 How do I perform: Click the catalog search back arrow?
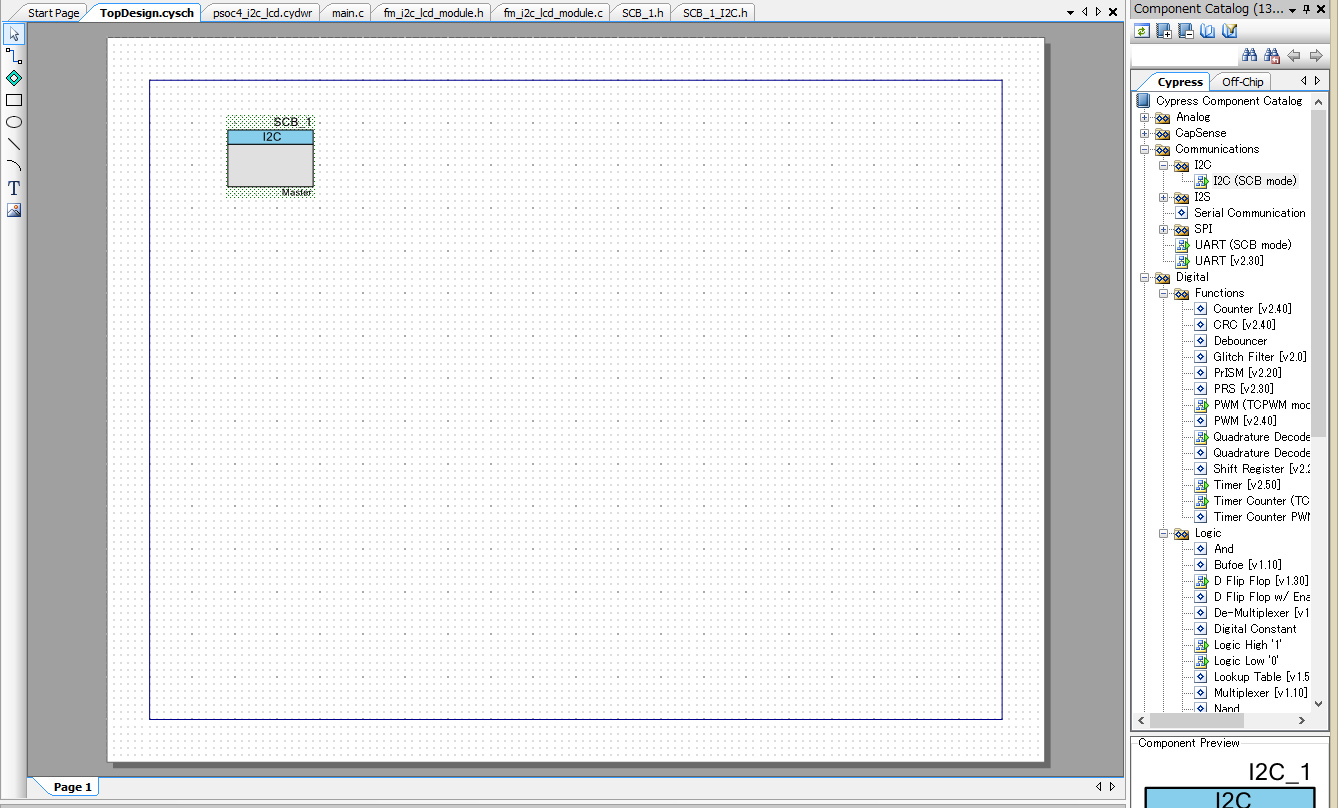point(1294,56)
